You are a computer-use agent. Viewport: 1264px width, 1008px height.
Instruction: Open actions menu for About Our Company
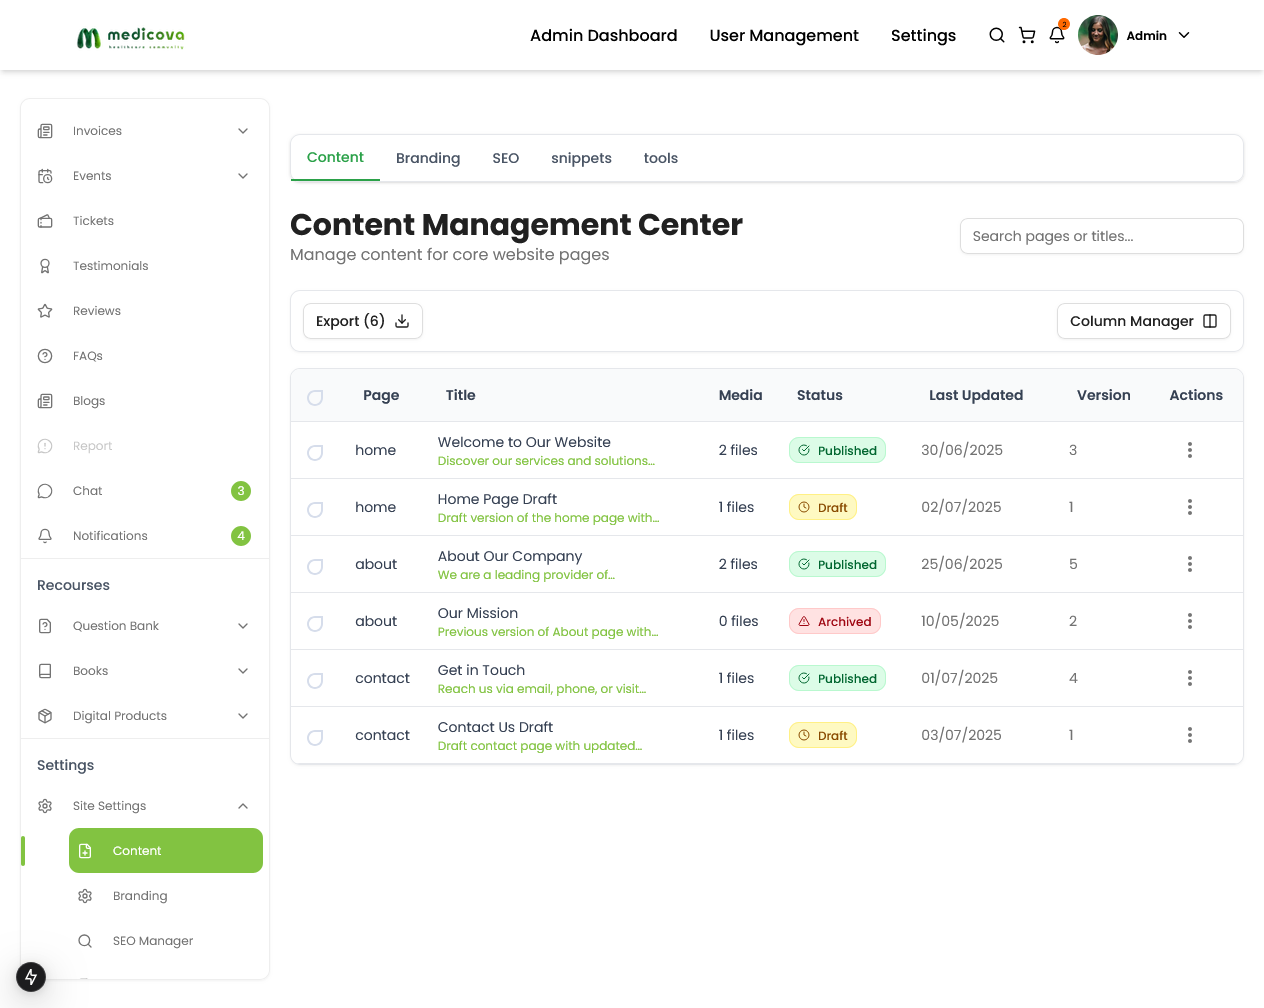click(1190, 564)
